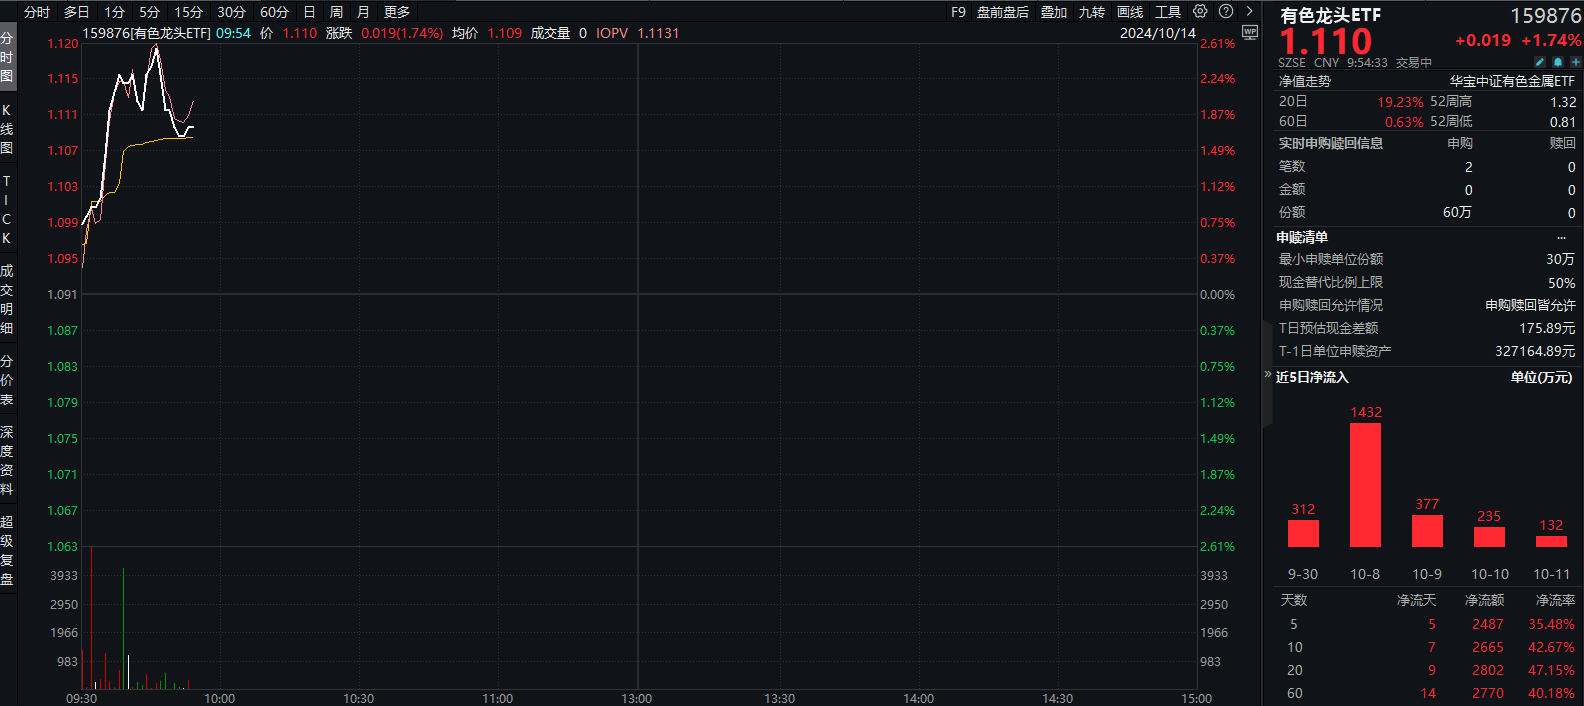Screen dimensions: 1584x706
Task: Click the help question mark icon
Action: [x=1226, y=11]
